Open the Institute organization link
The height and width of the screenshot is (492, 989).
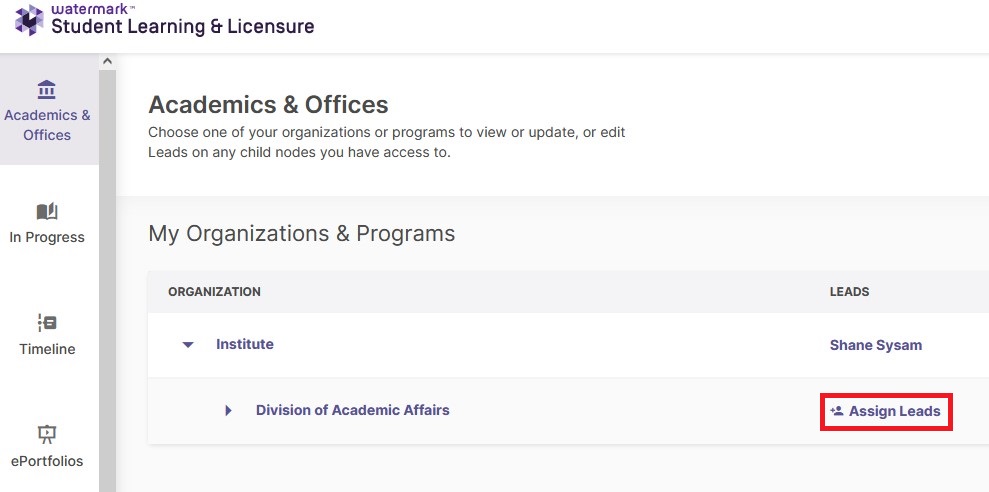(245, 344)
